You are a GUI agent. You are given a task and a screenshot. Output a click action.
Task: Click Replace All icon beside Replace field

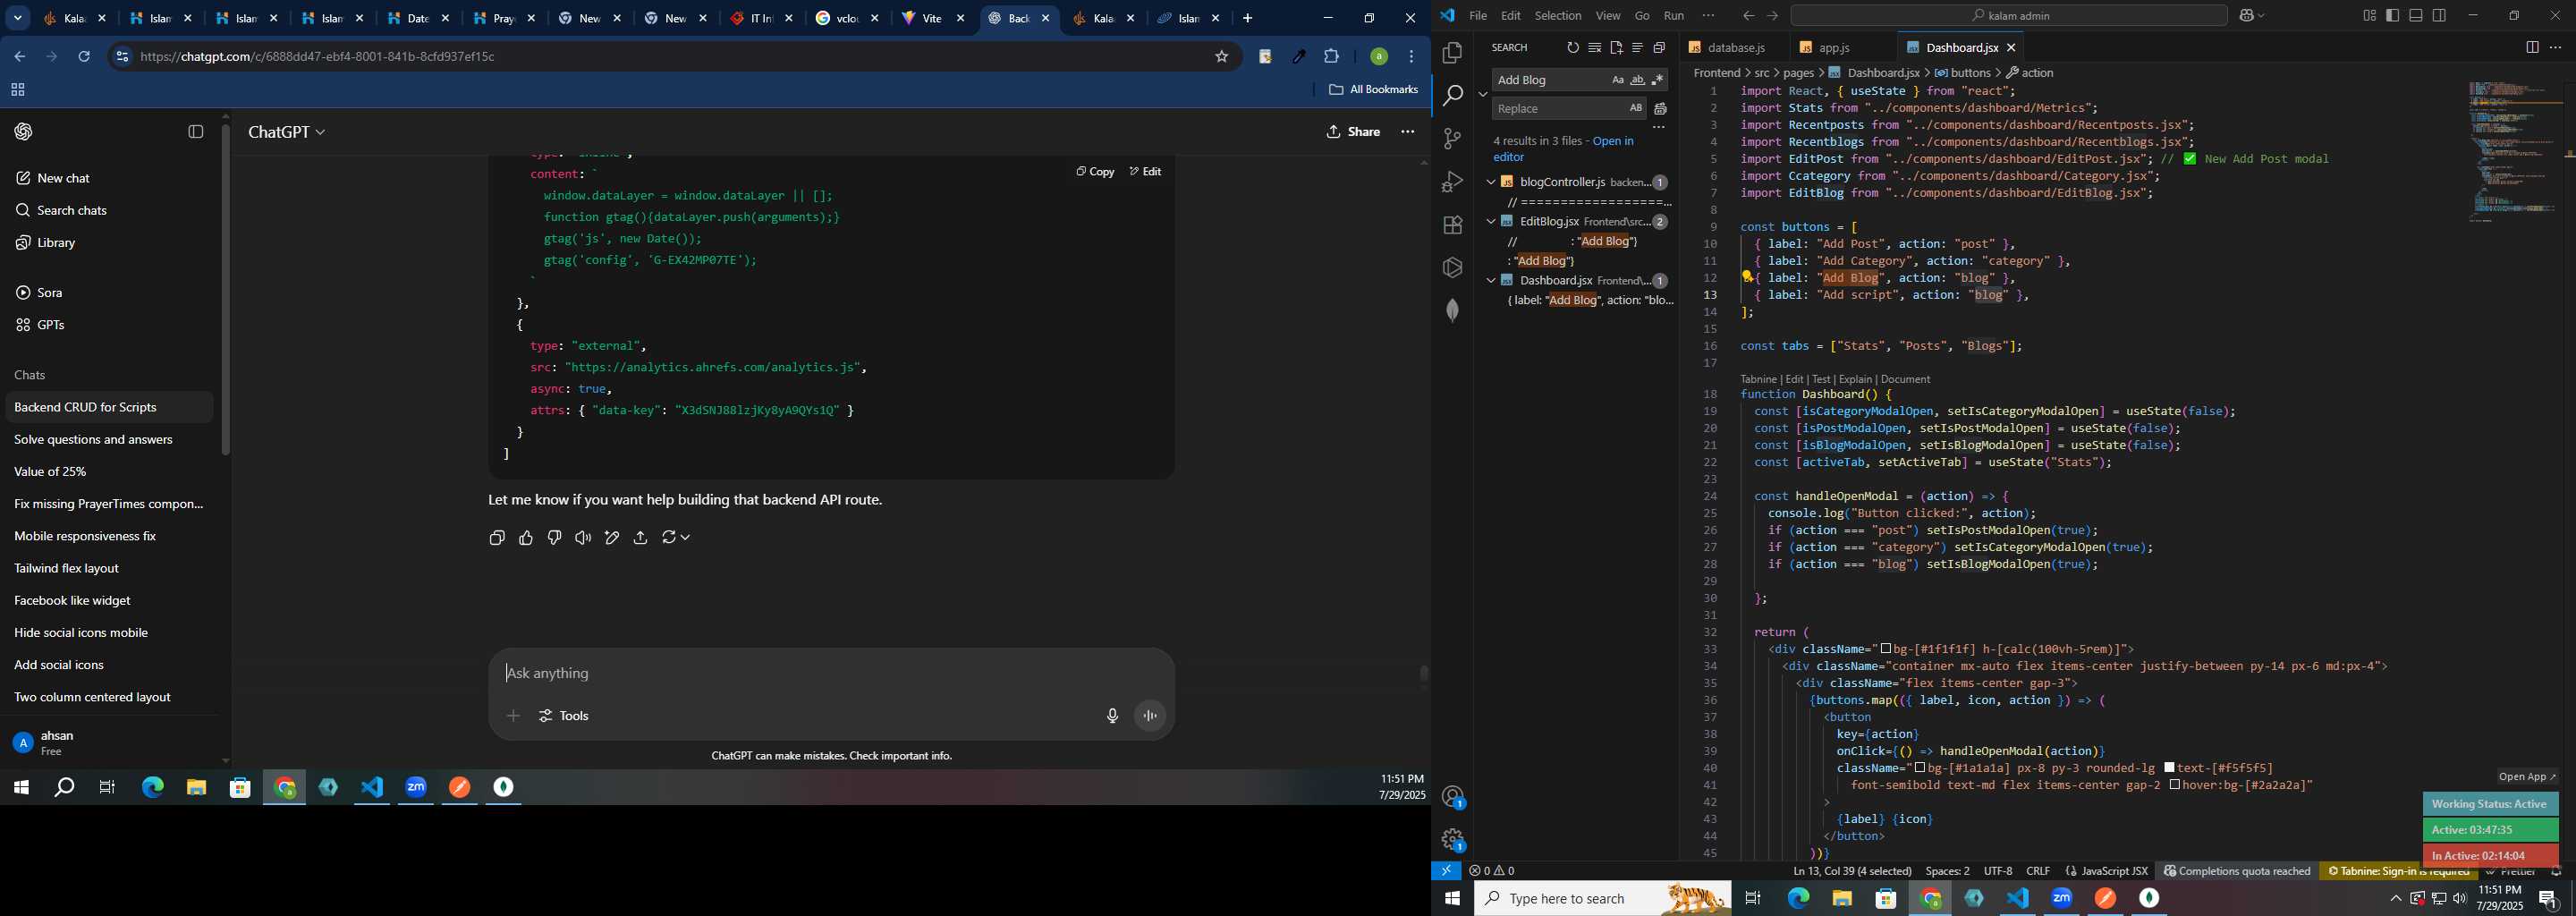pyautogui.click(x=1660, y=109)
